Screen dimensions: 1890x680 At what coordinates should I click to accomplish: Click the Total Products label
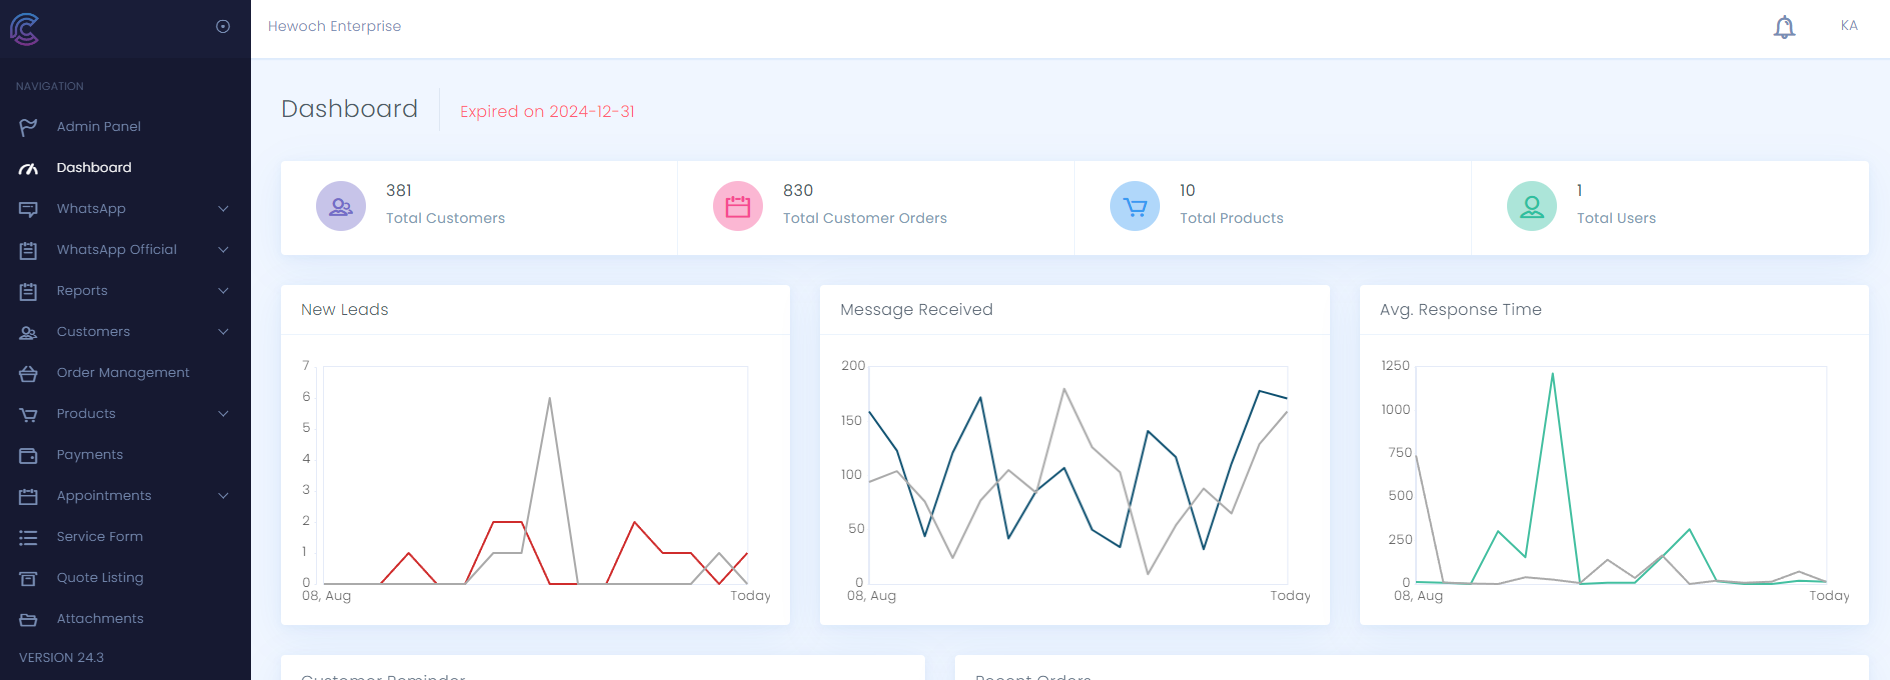coord(1232,218)
